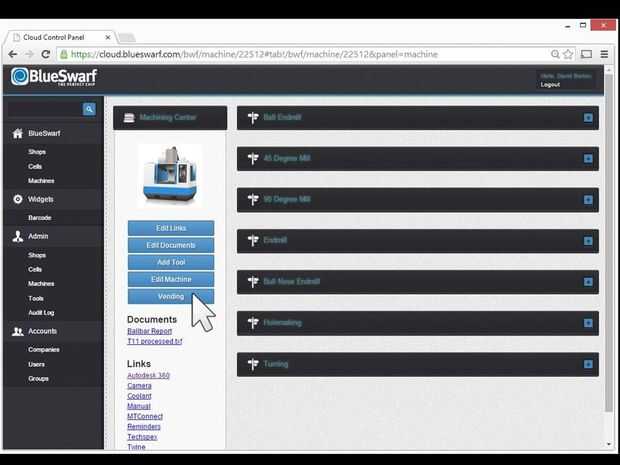Screen dimensions: 620x465
Task: Expand the 45 Degree Mill panel
Action: click(588, 159)
